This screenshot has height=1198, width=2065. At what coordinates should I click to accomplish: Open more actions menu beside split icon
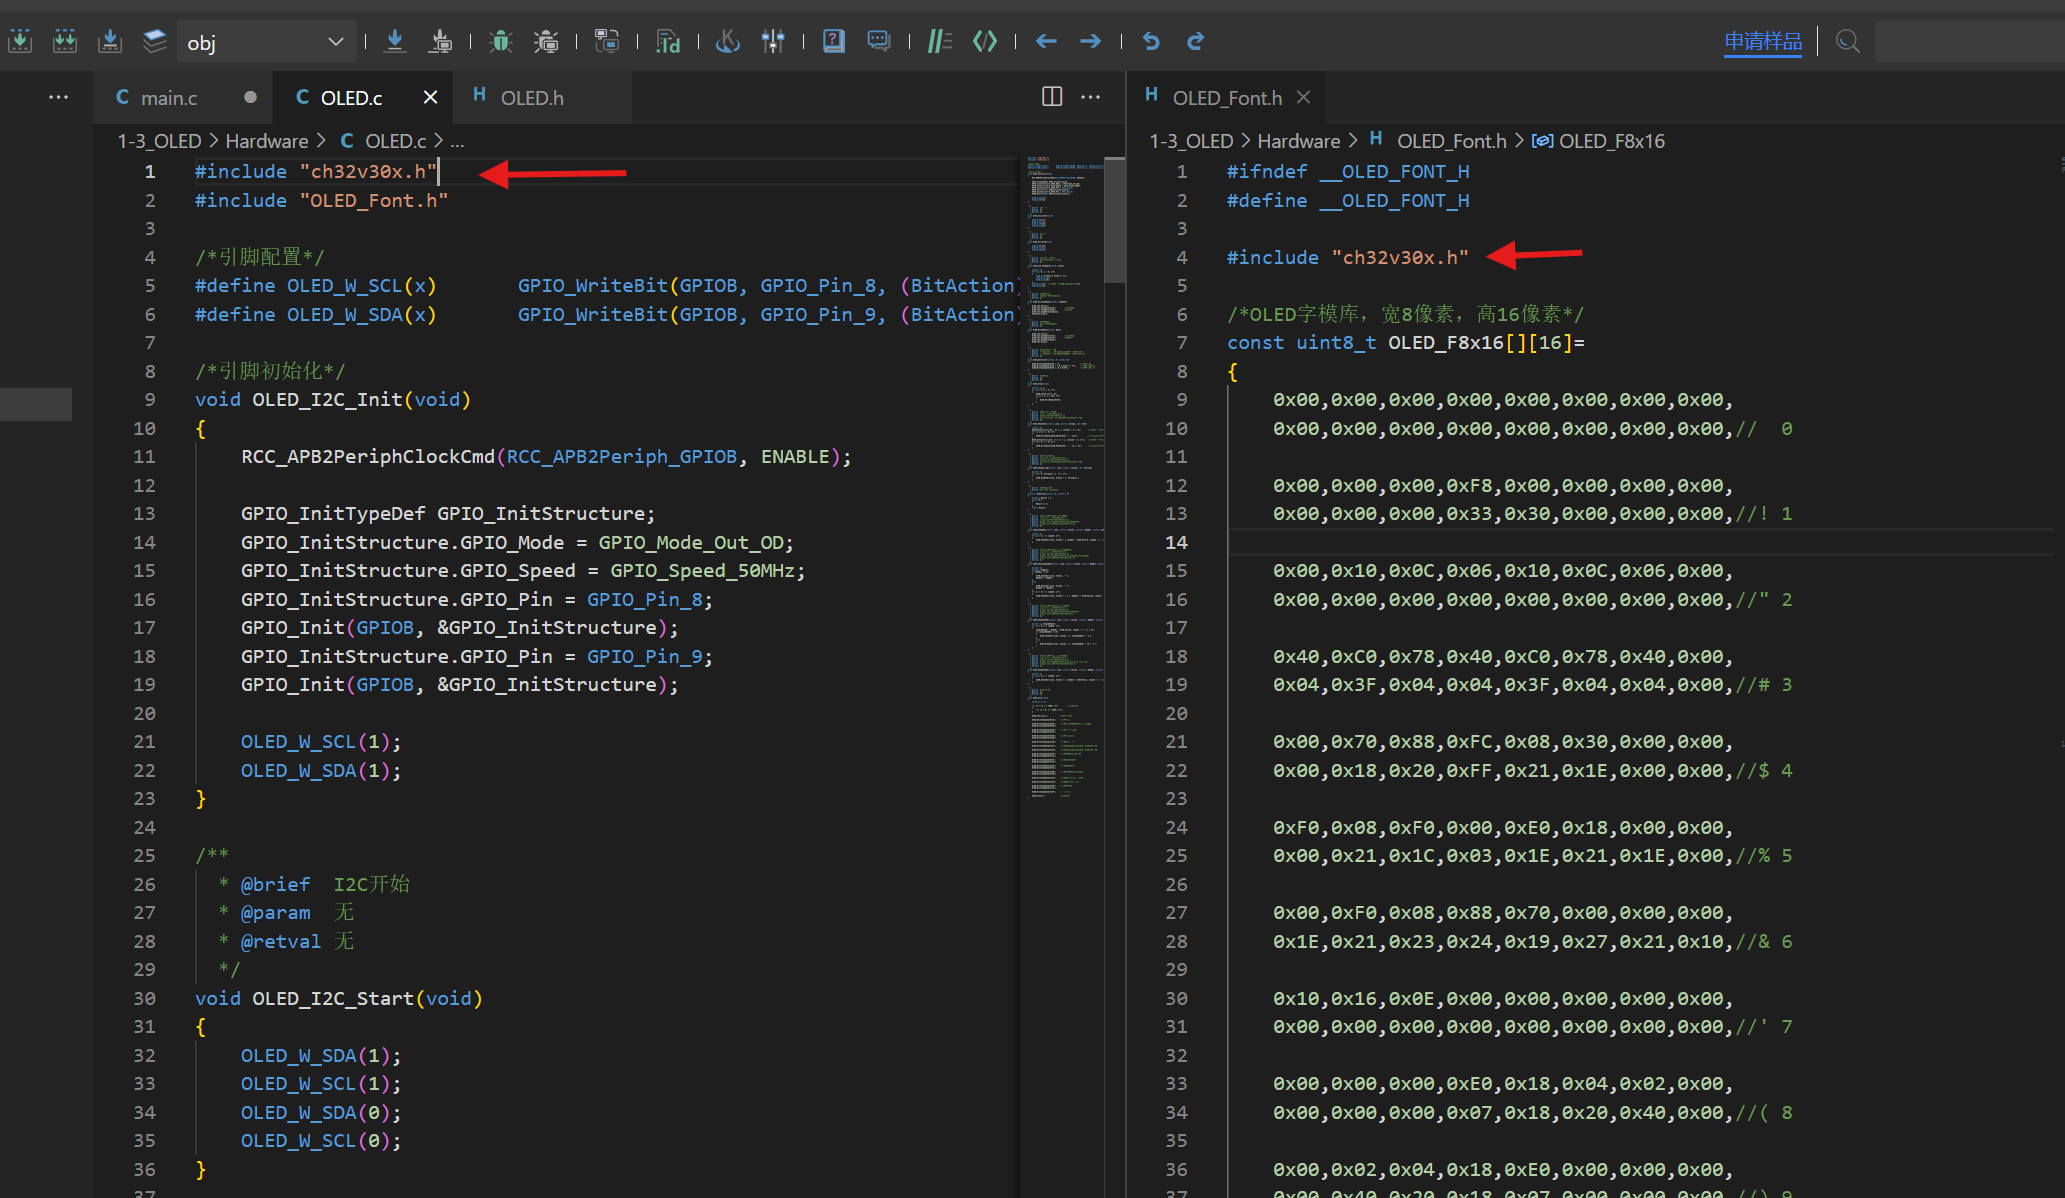tap(1091, 96)
